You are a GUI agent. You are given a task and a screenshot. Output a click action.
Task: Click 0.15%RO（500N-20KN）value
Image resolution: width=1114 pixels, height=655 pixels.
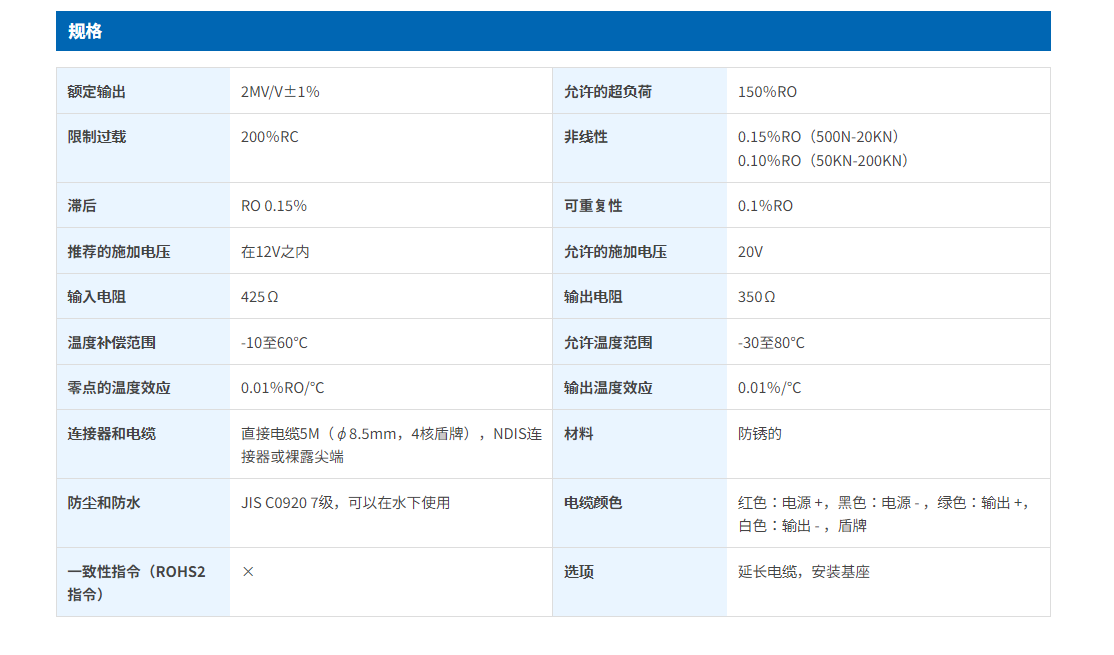click(x=821, y=136)
